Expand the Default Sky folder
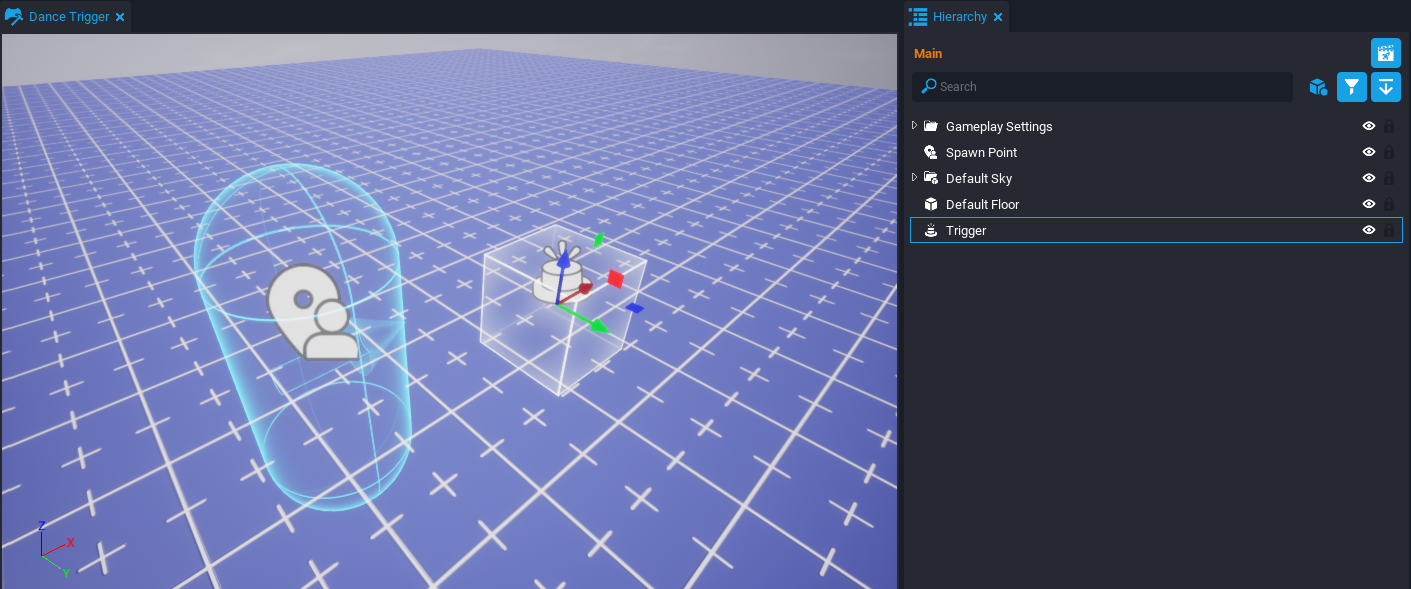This screenshot has width=1411, height=589. click(x=914, y=178)
